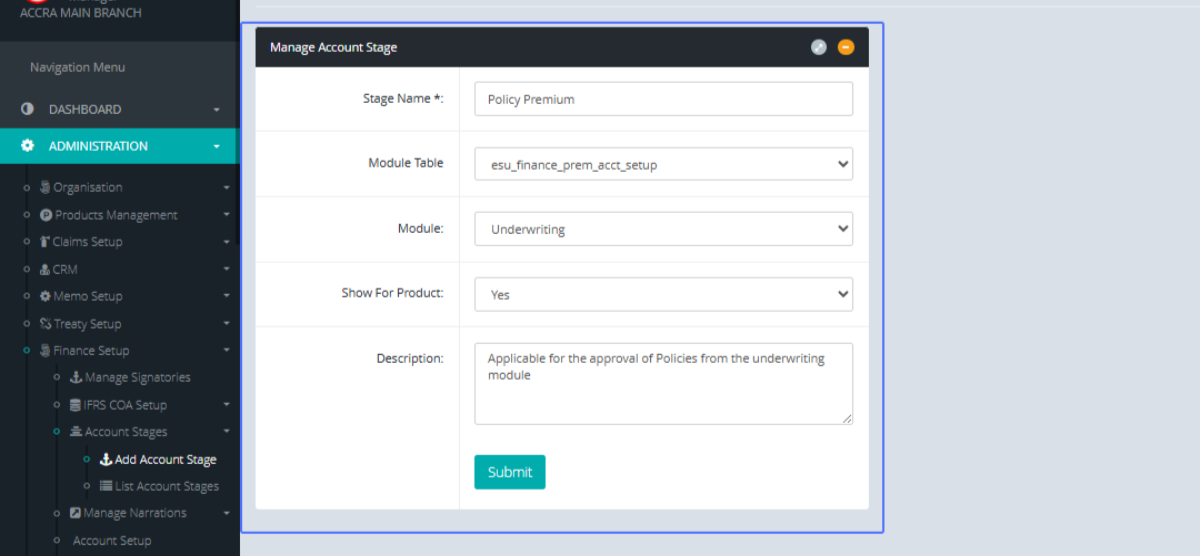Click the anchor icon for Manage Signatories
Image resolution: width=1200 pixels, height=556 pixels.
(76, 378)
